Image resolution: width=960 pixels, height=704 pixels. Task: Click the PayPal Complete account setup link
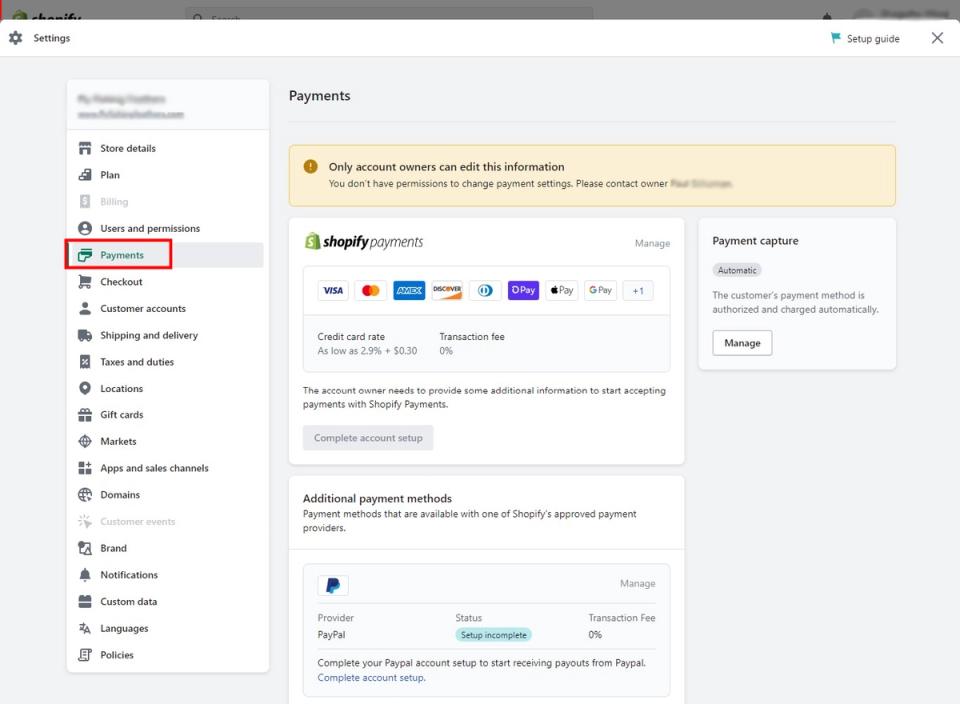(x=371, y=678)
